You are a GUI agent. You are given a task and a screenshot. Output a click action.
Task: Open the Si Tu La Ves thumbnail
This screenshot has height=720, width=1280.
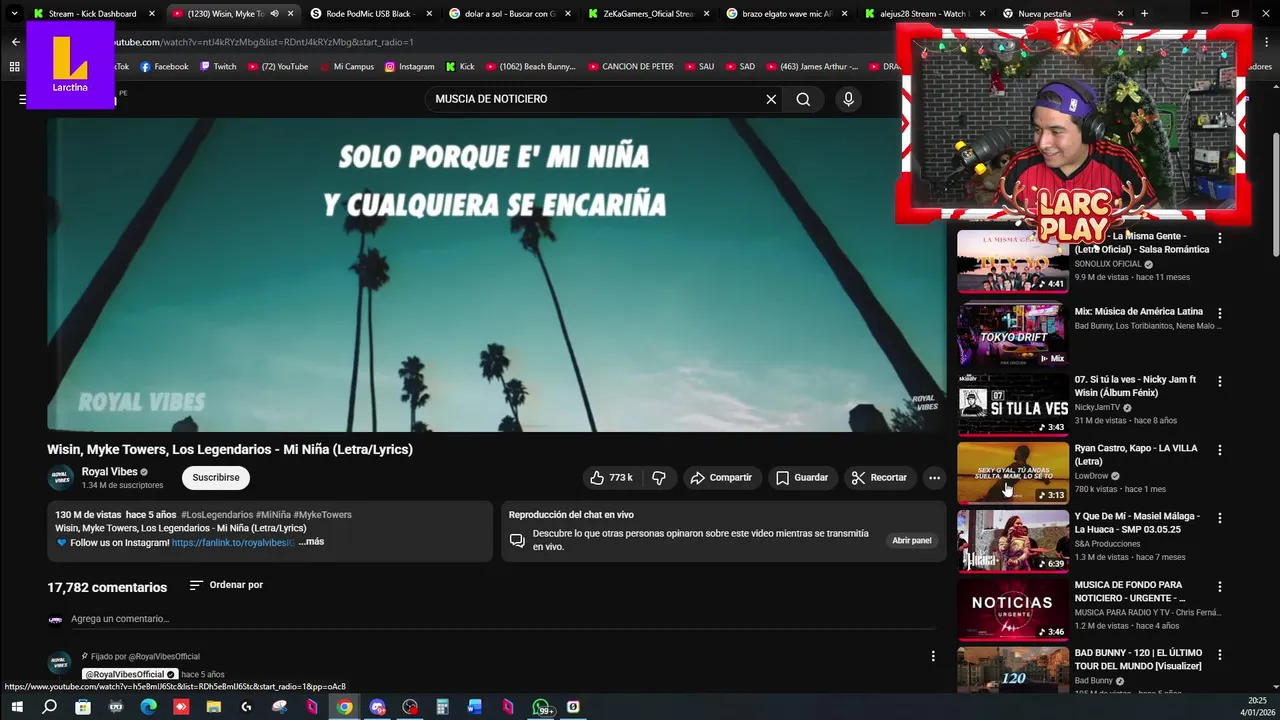pos(1013,403)
